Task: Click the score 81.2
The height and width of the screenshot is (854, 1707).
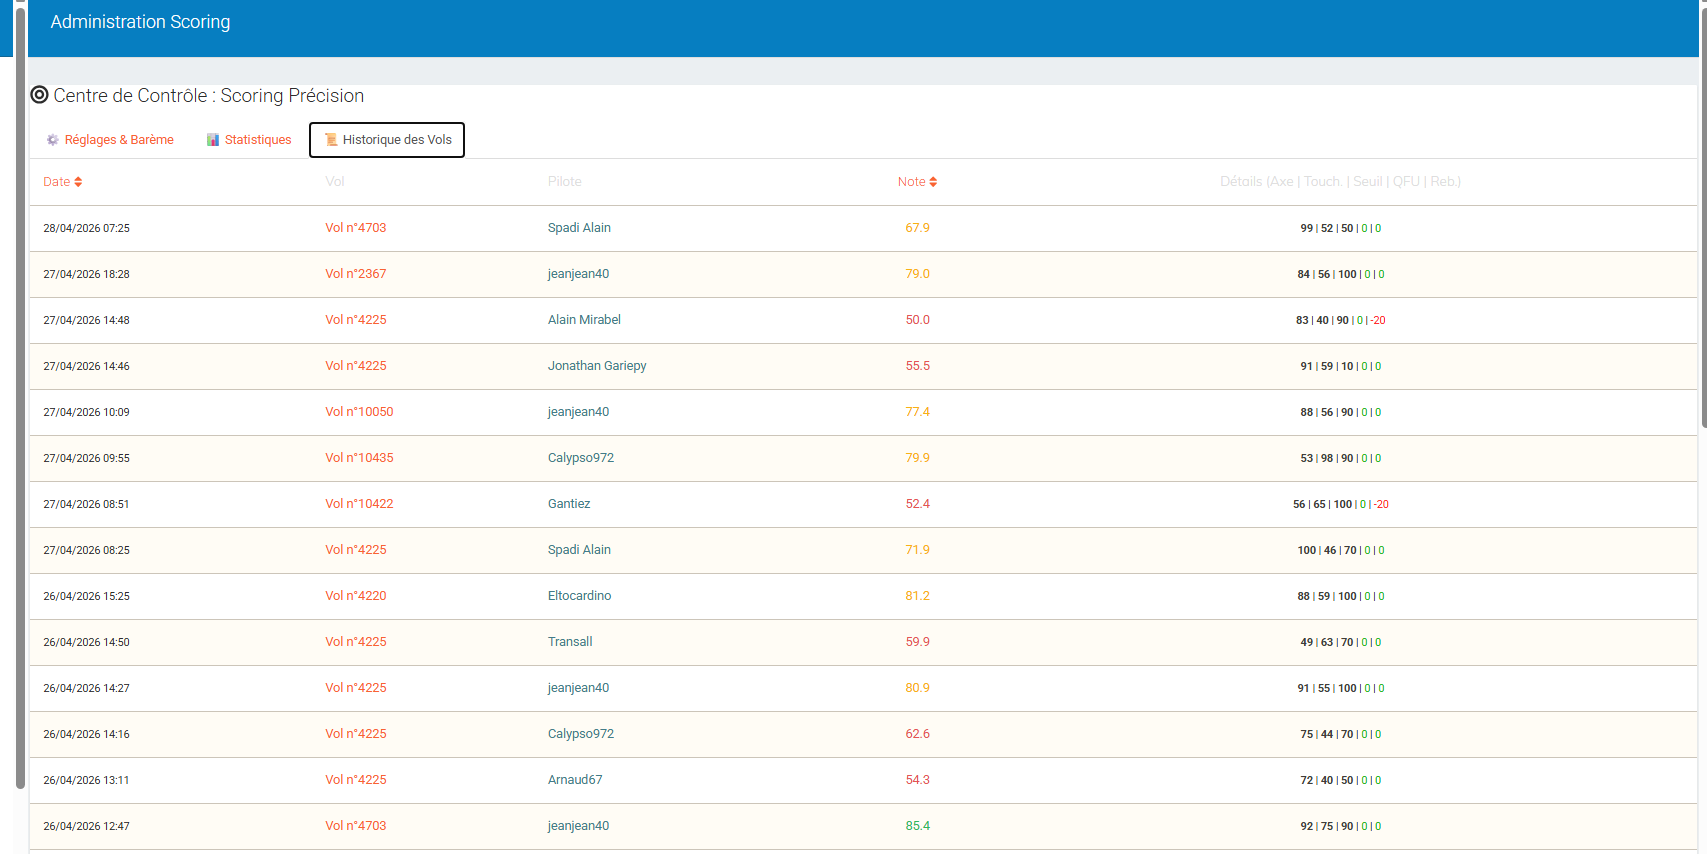Action: click(917, 596)
